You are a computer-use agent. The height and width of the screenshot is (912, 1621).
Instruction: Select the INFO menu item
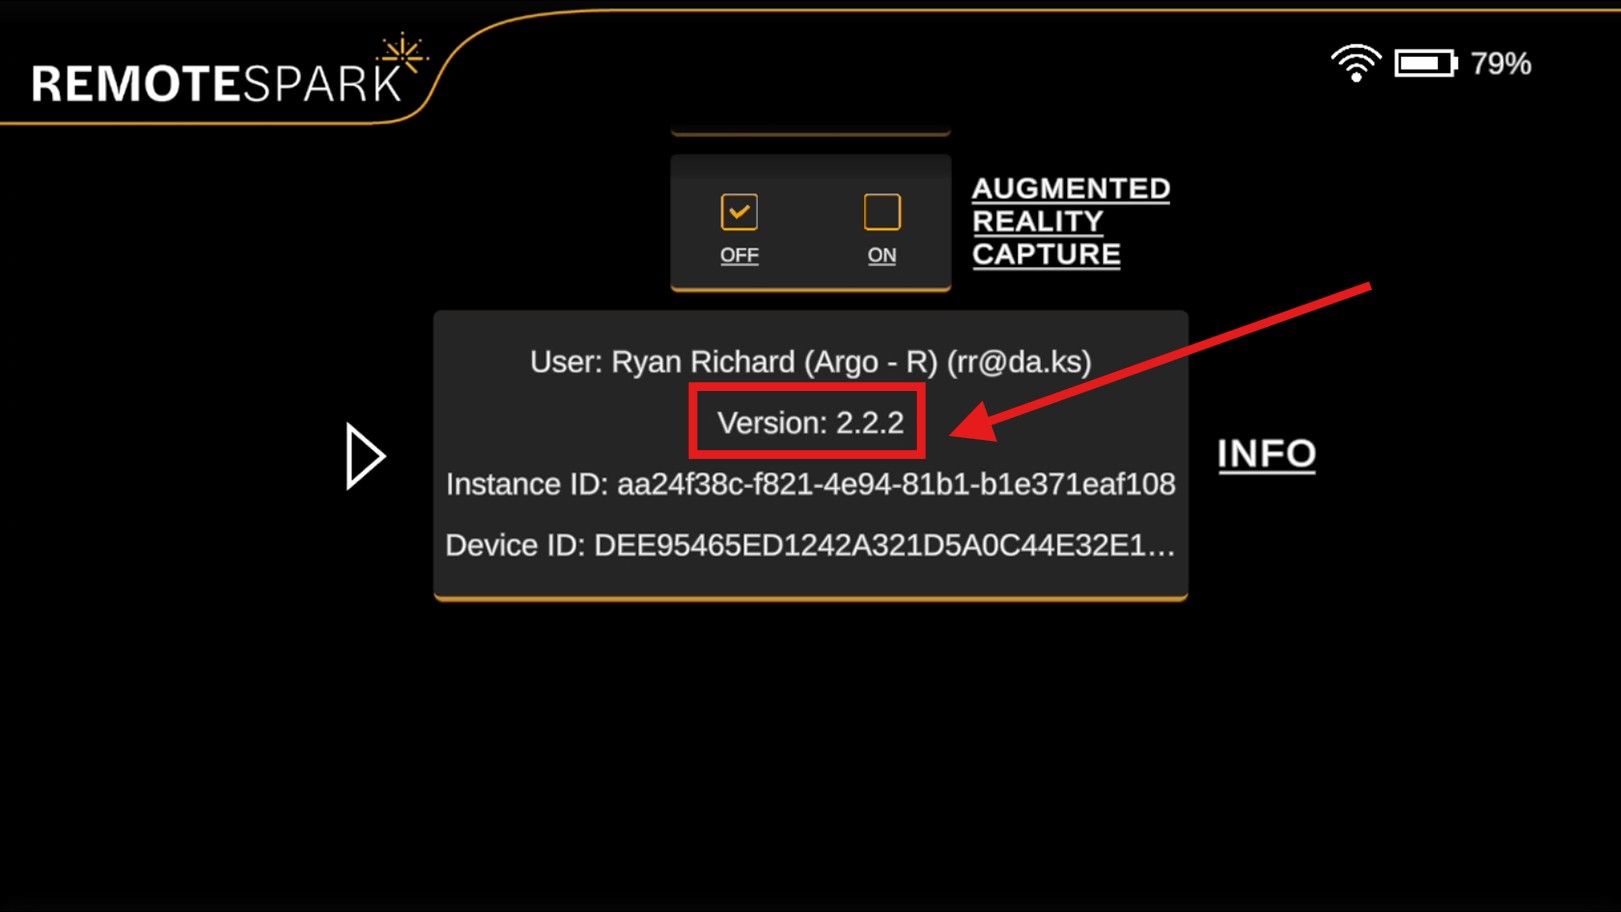[1266, 454]
